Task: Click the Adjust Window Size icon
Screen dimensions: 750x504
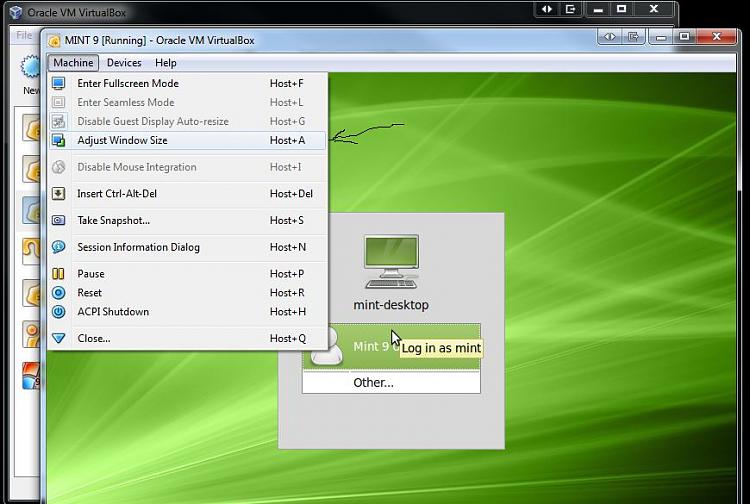Action: click(58, 141)
